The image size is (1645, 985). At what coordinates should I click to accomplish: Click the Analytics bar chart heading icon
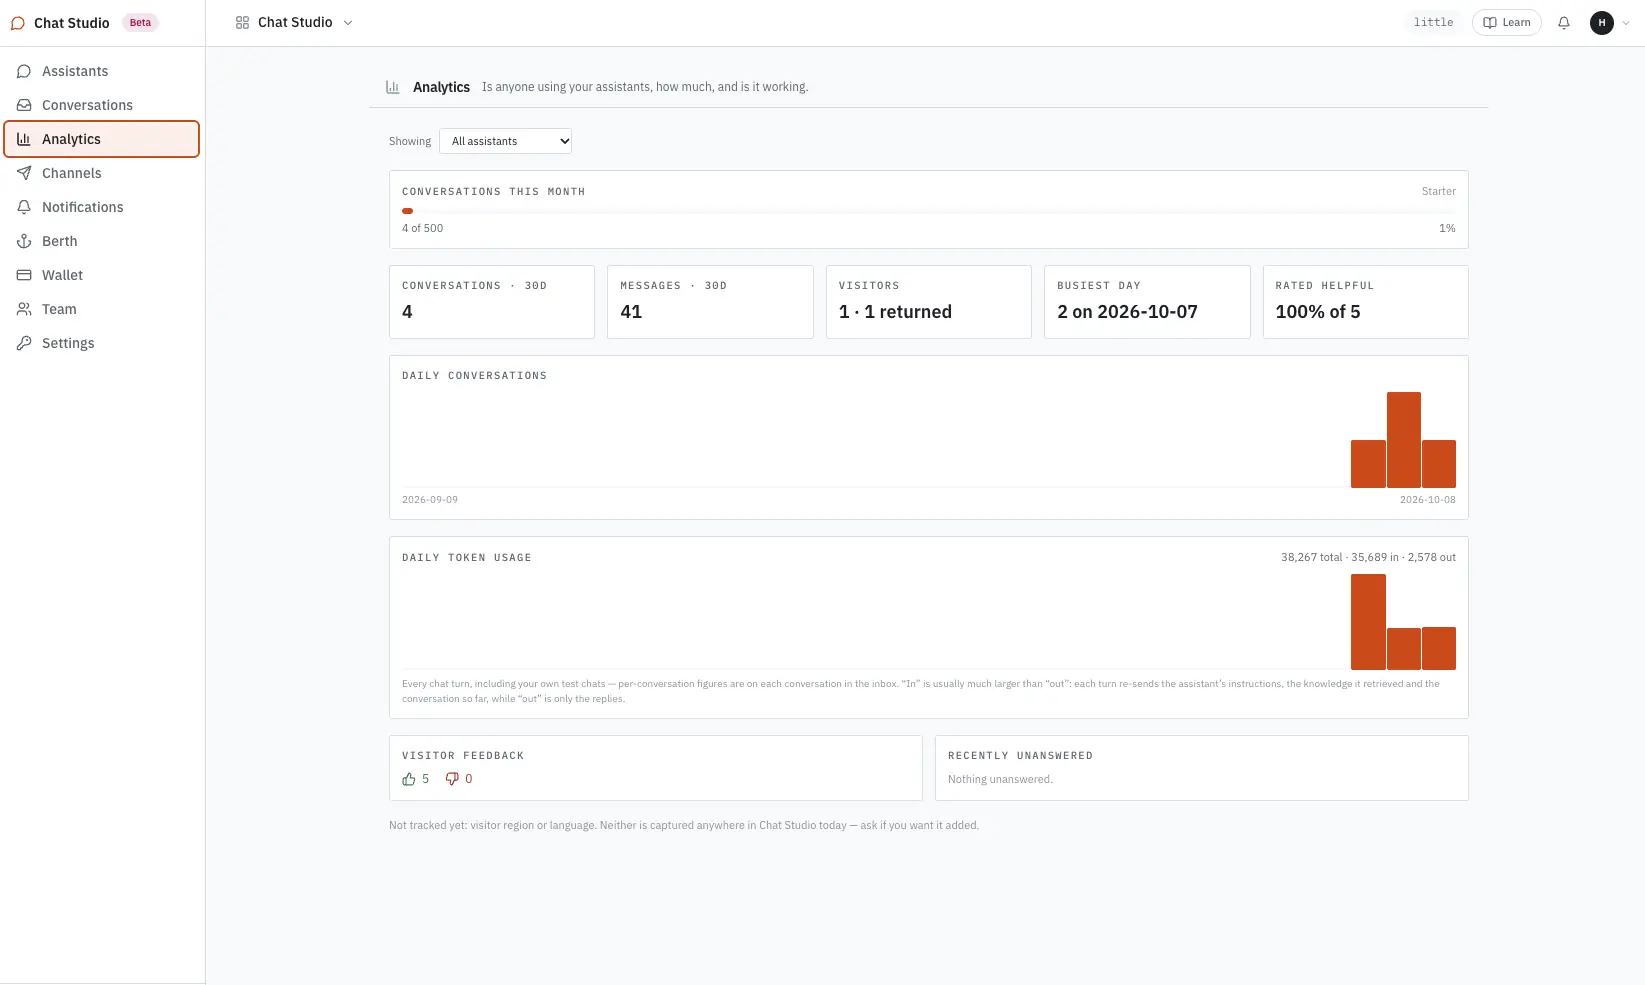[x=393, y=87]
